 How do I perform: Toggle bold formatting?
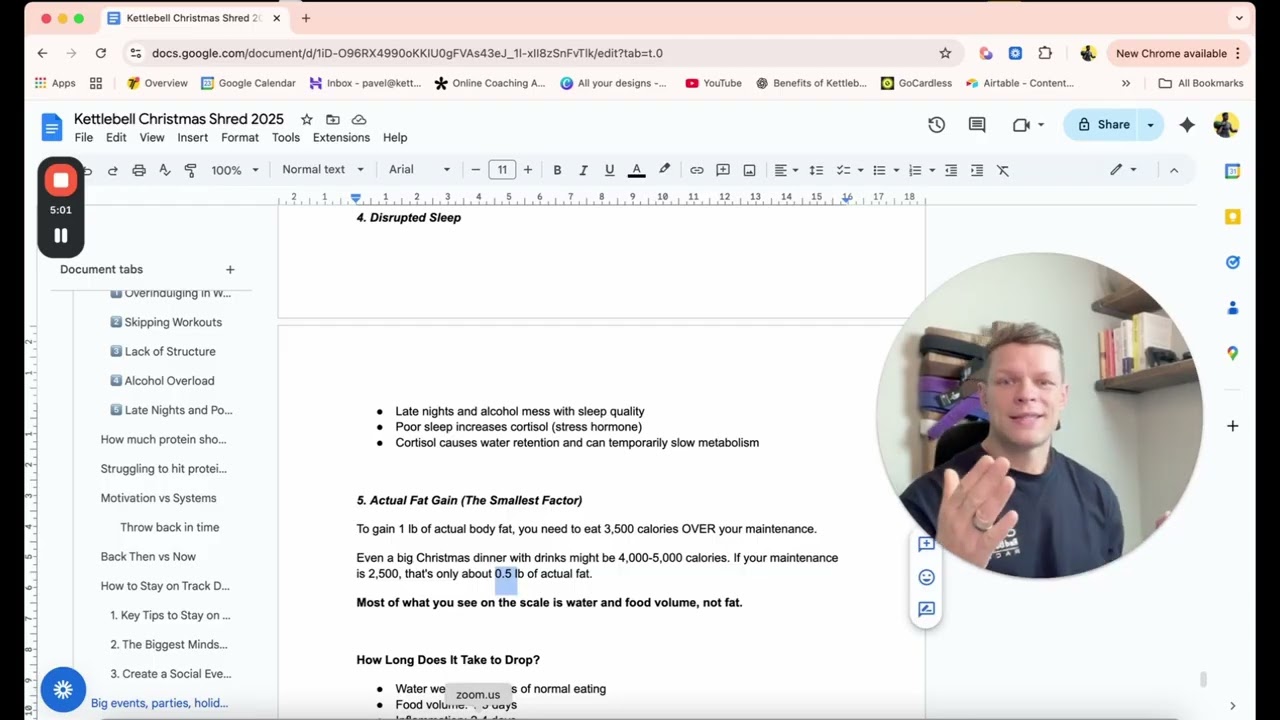tap(557, 170)
